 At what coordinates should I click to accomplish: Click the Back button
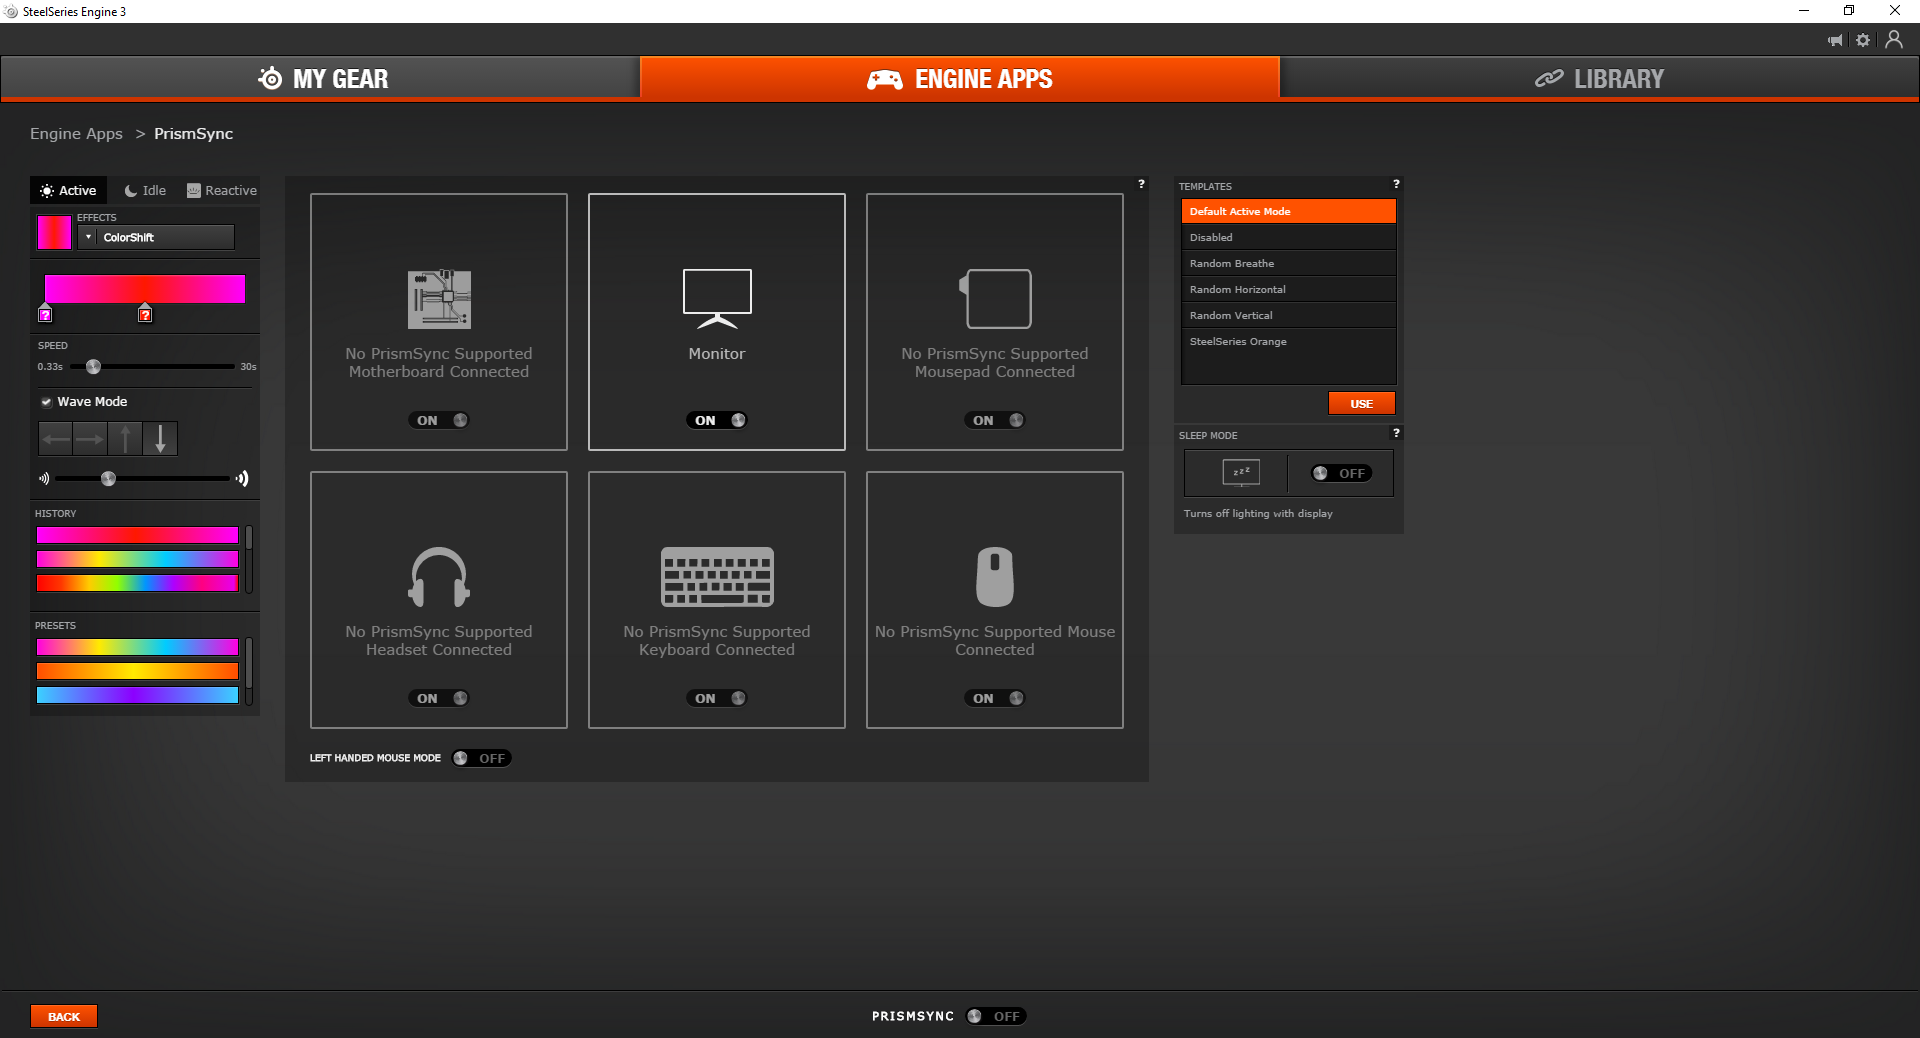[x=64, y=1016]
